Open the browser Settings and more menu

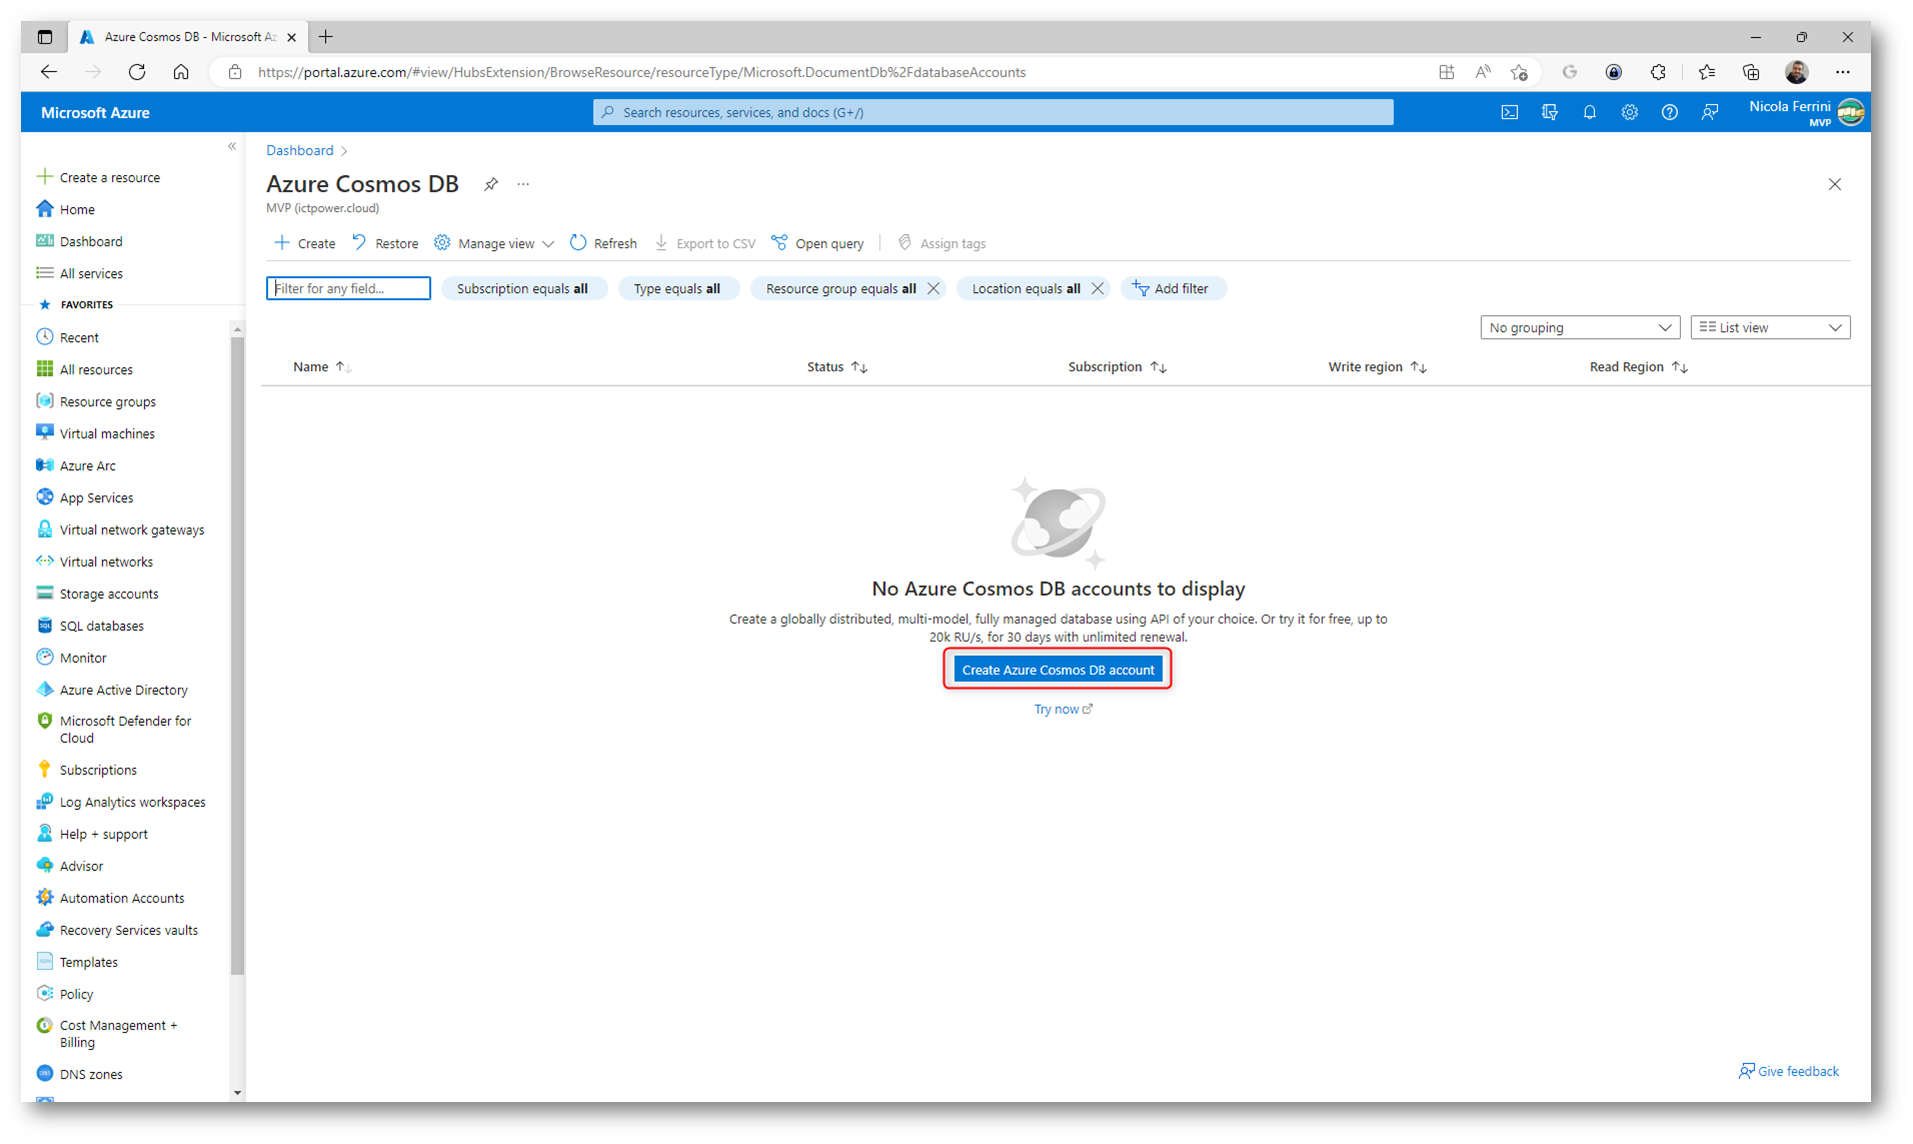1842,72
